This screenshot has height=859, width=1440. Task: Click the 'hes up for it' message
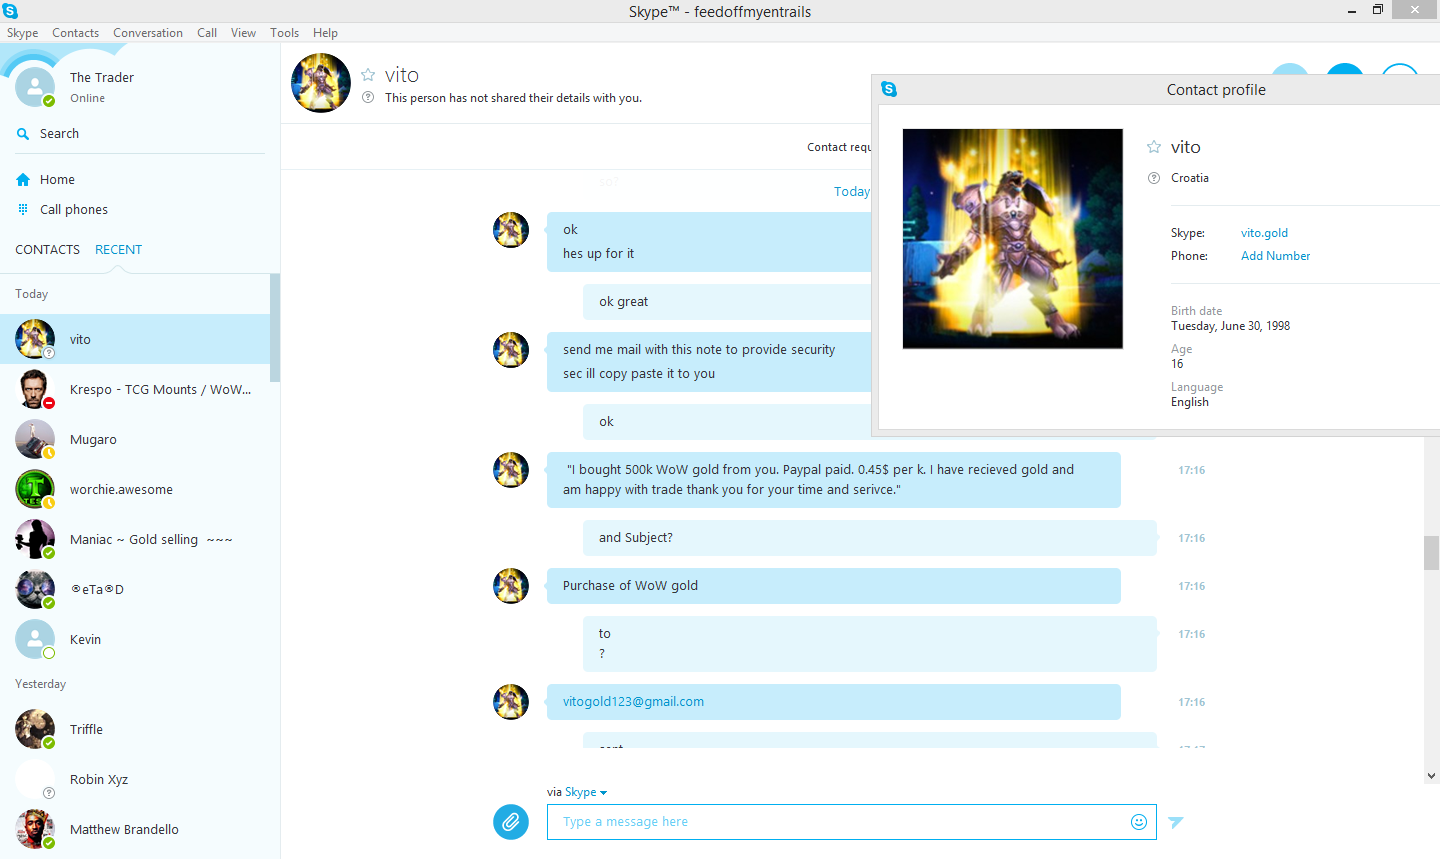click(x=598, y=254)
